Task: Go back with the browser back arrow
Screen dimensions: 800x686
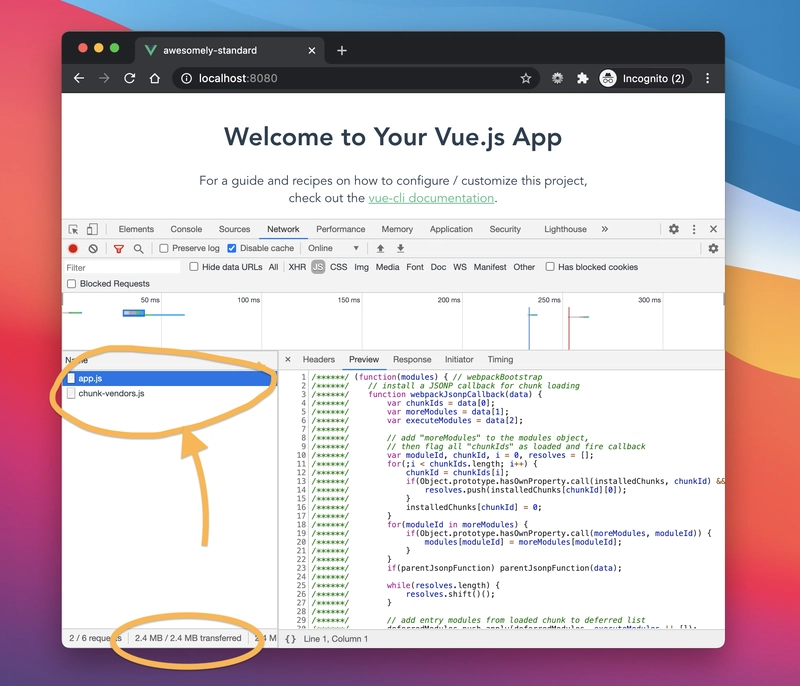Action: (x=79, y=78)
